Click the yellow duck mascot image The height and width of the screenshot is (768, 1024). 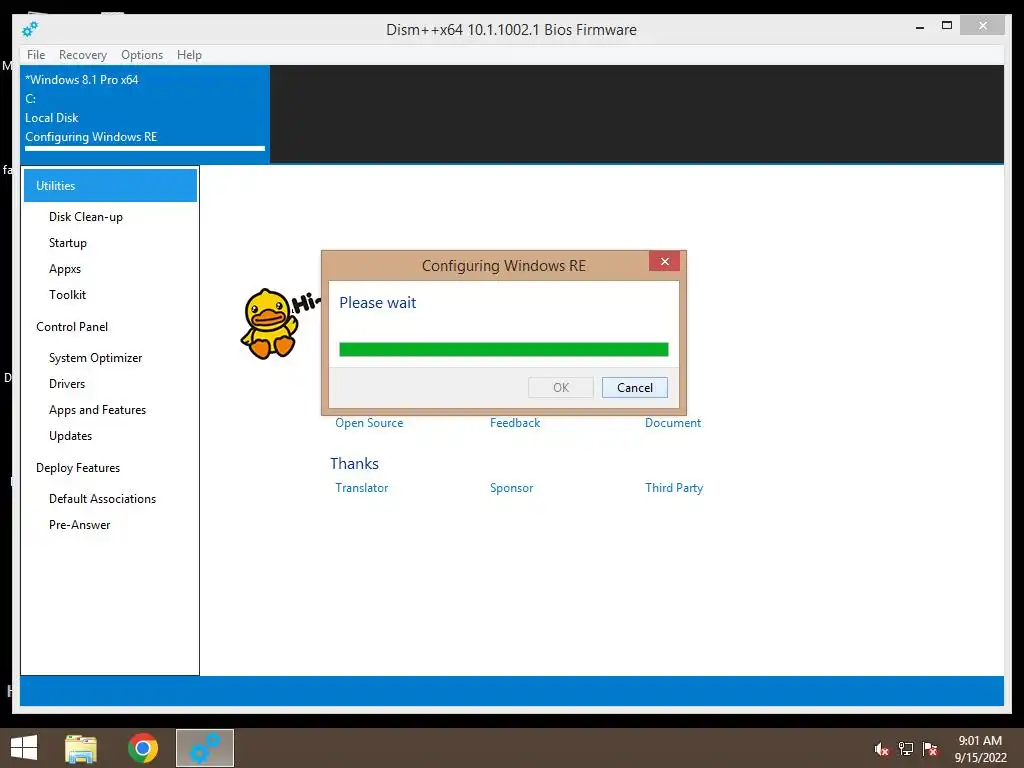269,324
